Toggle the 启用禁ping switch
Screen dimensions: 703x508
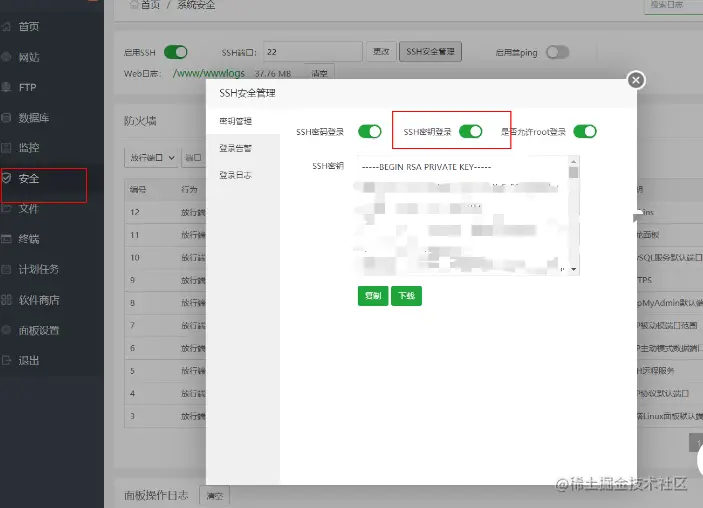(x=557, y=52)
